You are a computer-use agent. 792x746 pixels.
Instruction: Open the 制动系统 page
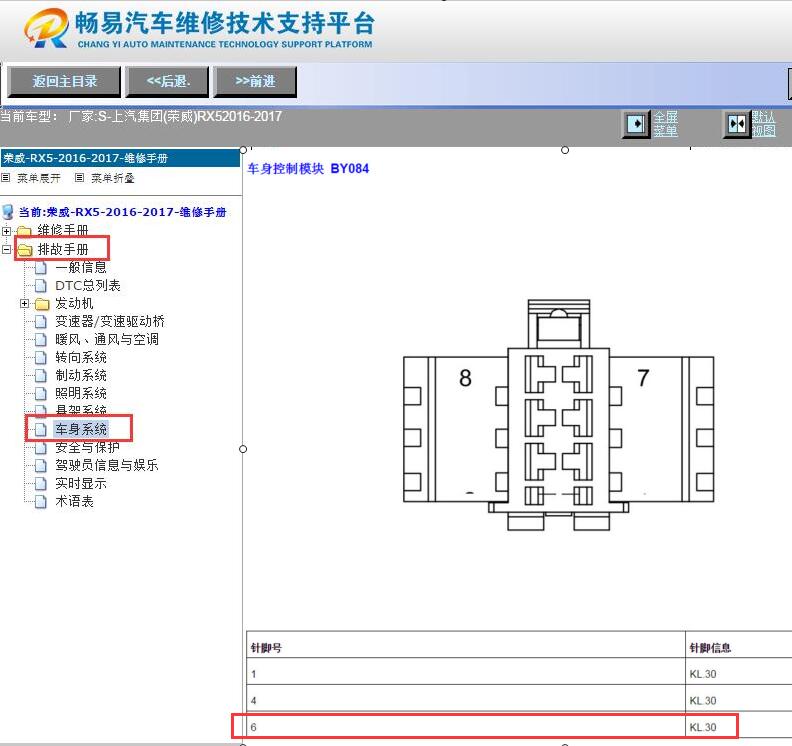click(81, 375)
